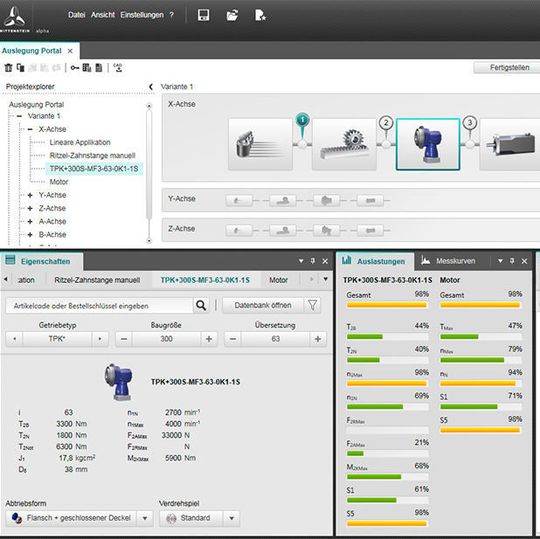Open the Ansicht menu
This screenshot has height=539, width=540.
point(103,15)
